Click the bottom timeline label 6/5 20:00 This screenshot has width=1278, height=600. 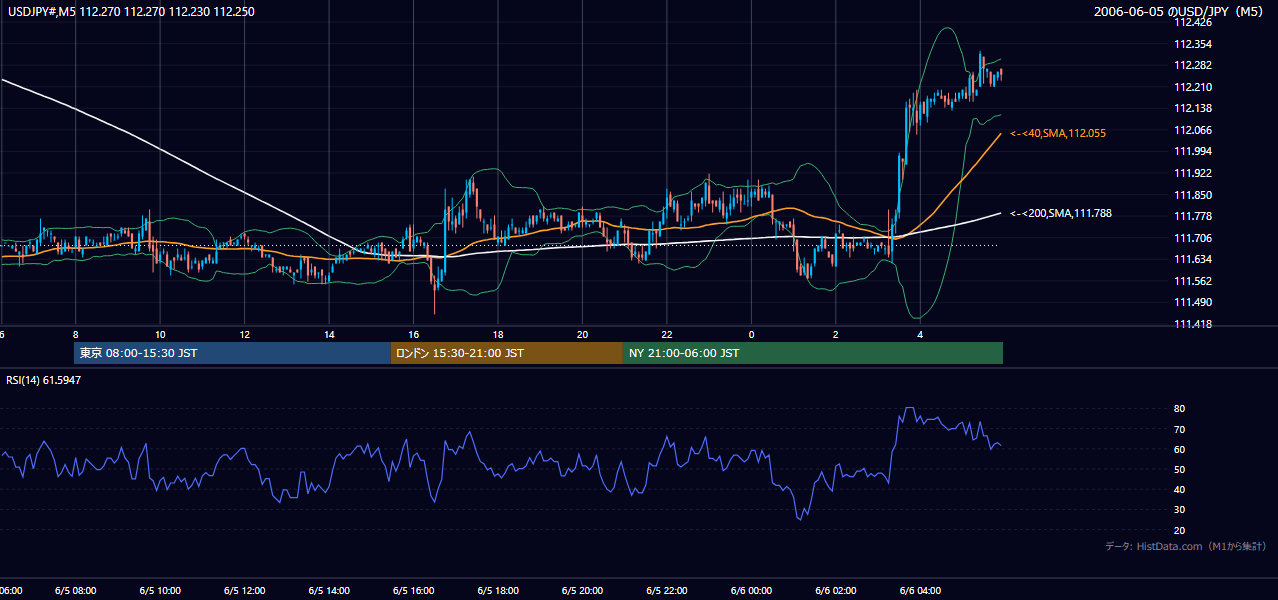click(x=582, y=590)
